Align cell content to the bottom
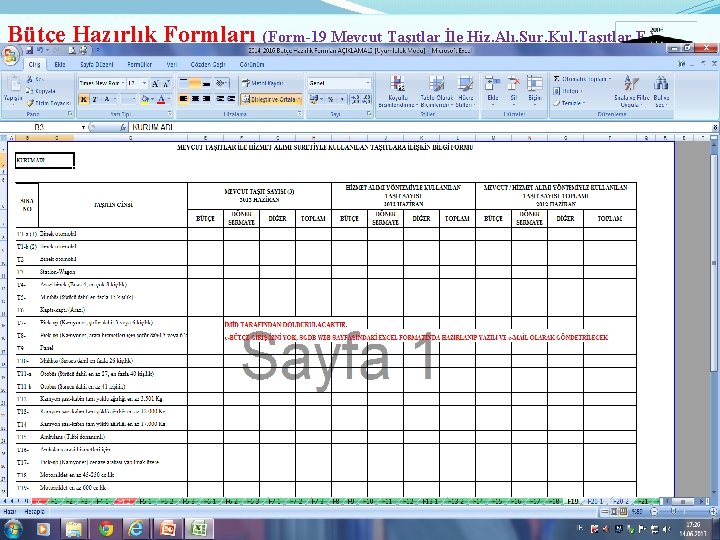This screenshot has height=540, width=720. pos(206,83)
